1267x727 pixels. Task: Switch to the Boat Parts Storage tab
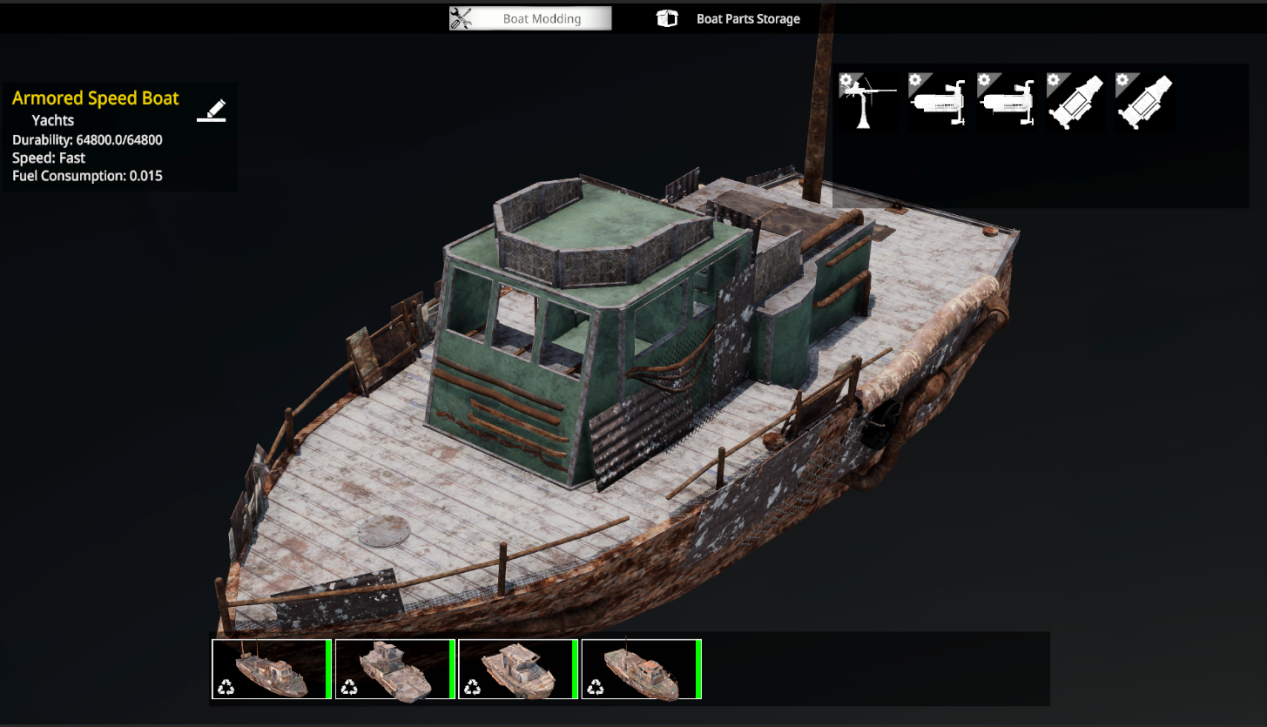pos(748,19)
